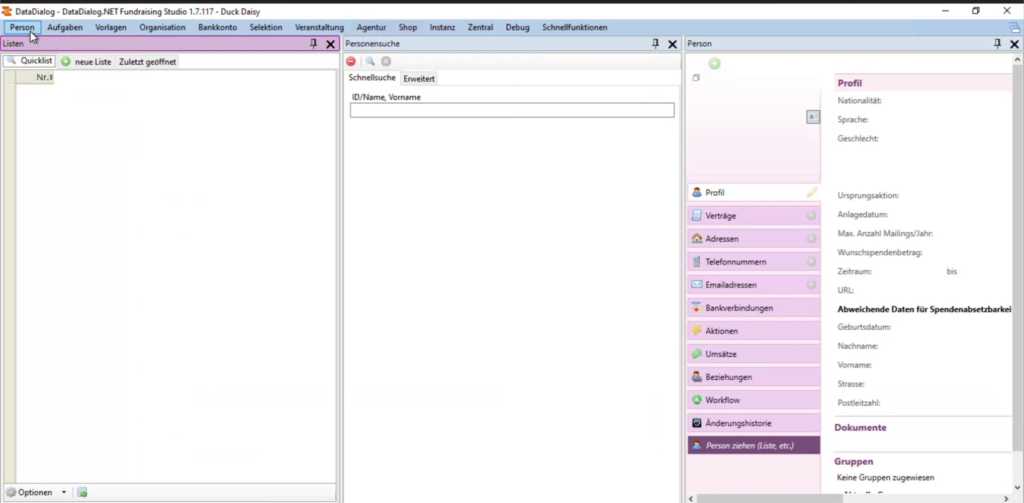Open the Emailadressen section
The image size is (1024, 503).
pos(754,285)
